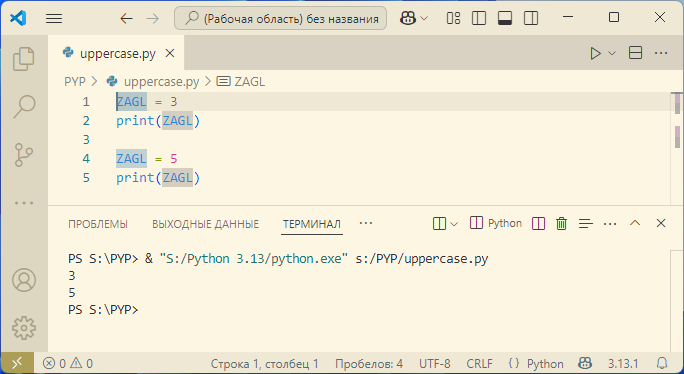Close the uppercase.py tab
Image resolution: width=684 pixels, height=374 pixels.
[x=170, y=53]
